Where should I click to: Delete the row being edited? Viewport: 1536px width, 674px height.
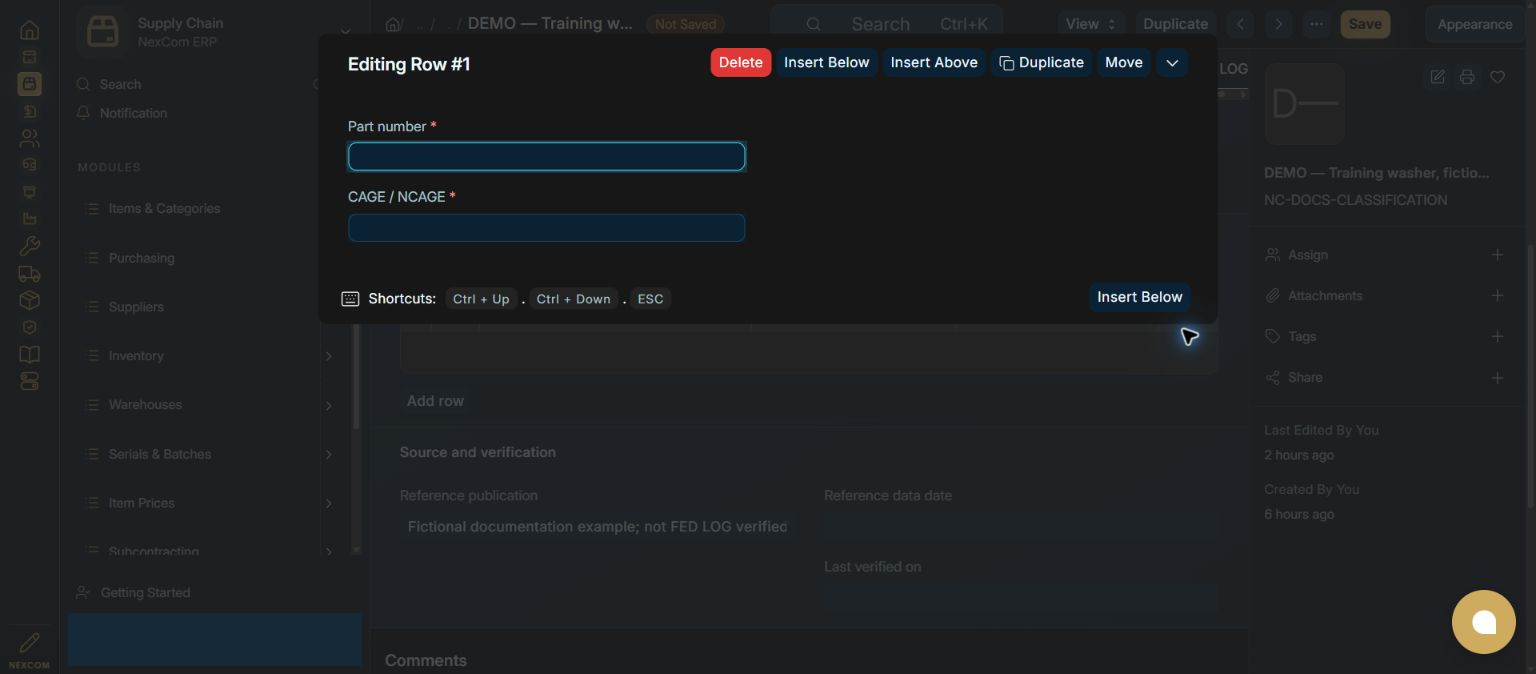coord(740,62)
